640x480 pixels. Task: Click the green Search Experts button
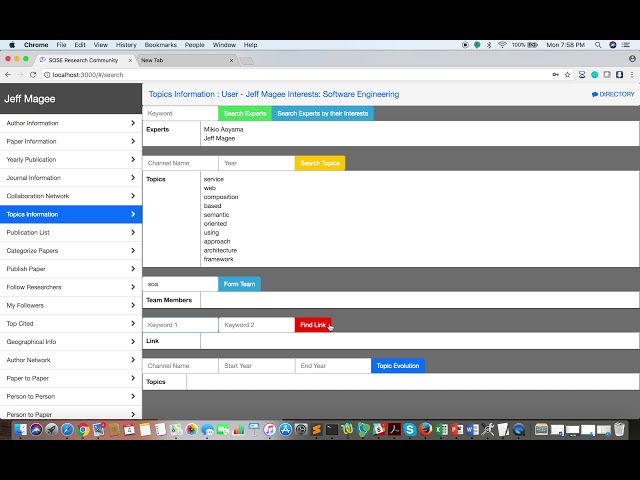pos(245,113)
